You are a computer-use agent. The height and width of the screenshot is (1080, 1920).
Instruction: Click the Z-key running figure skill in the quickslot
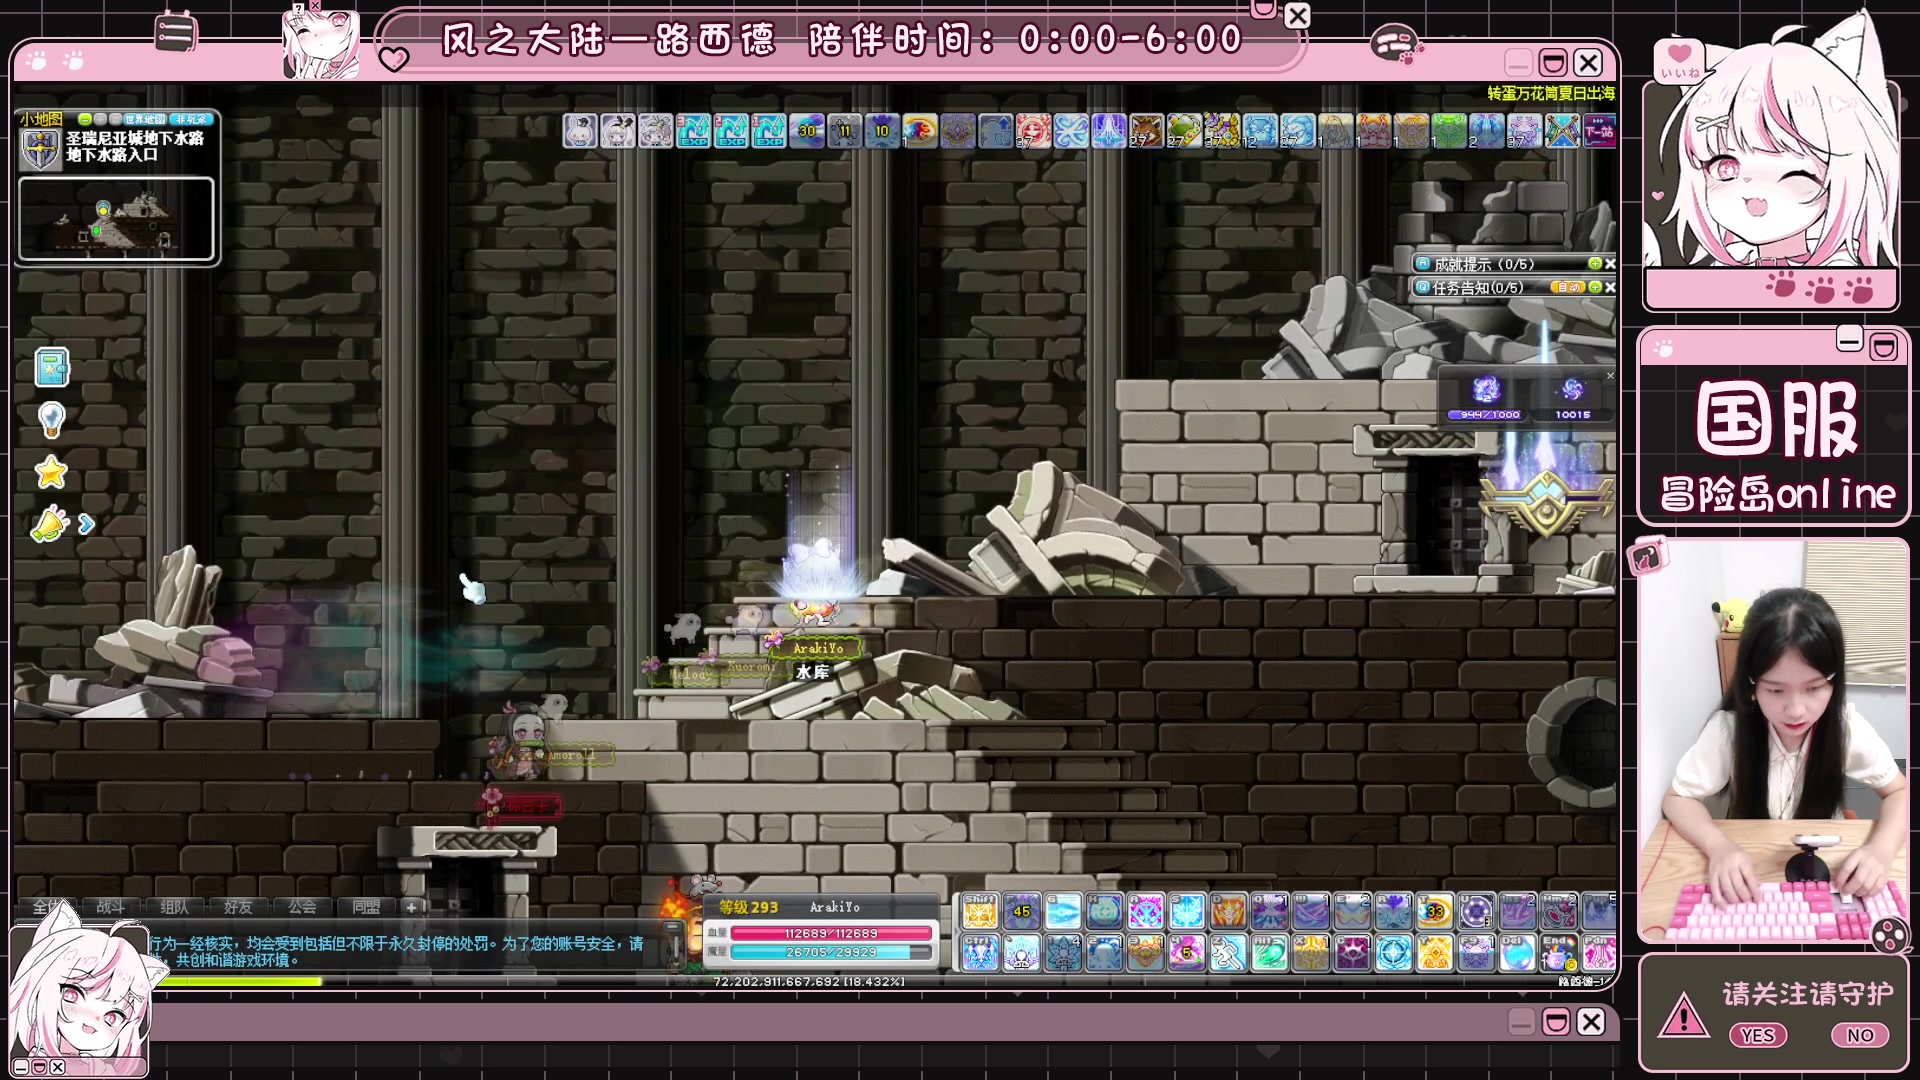(1228, 953)
